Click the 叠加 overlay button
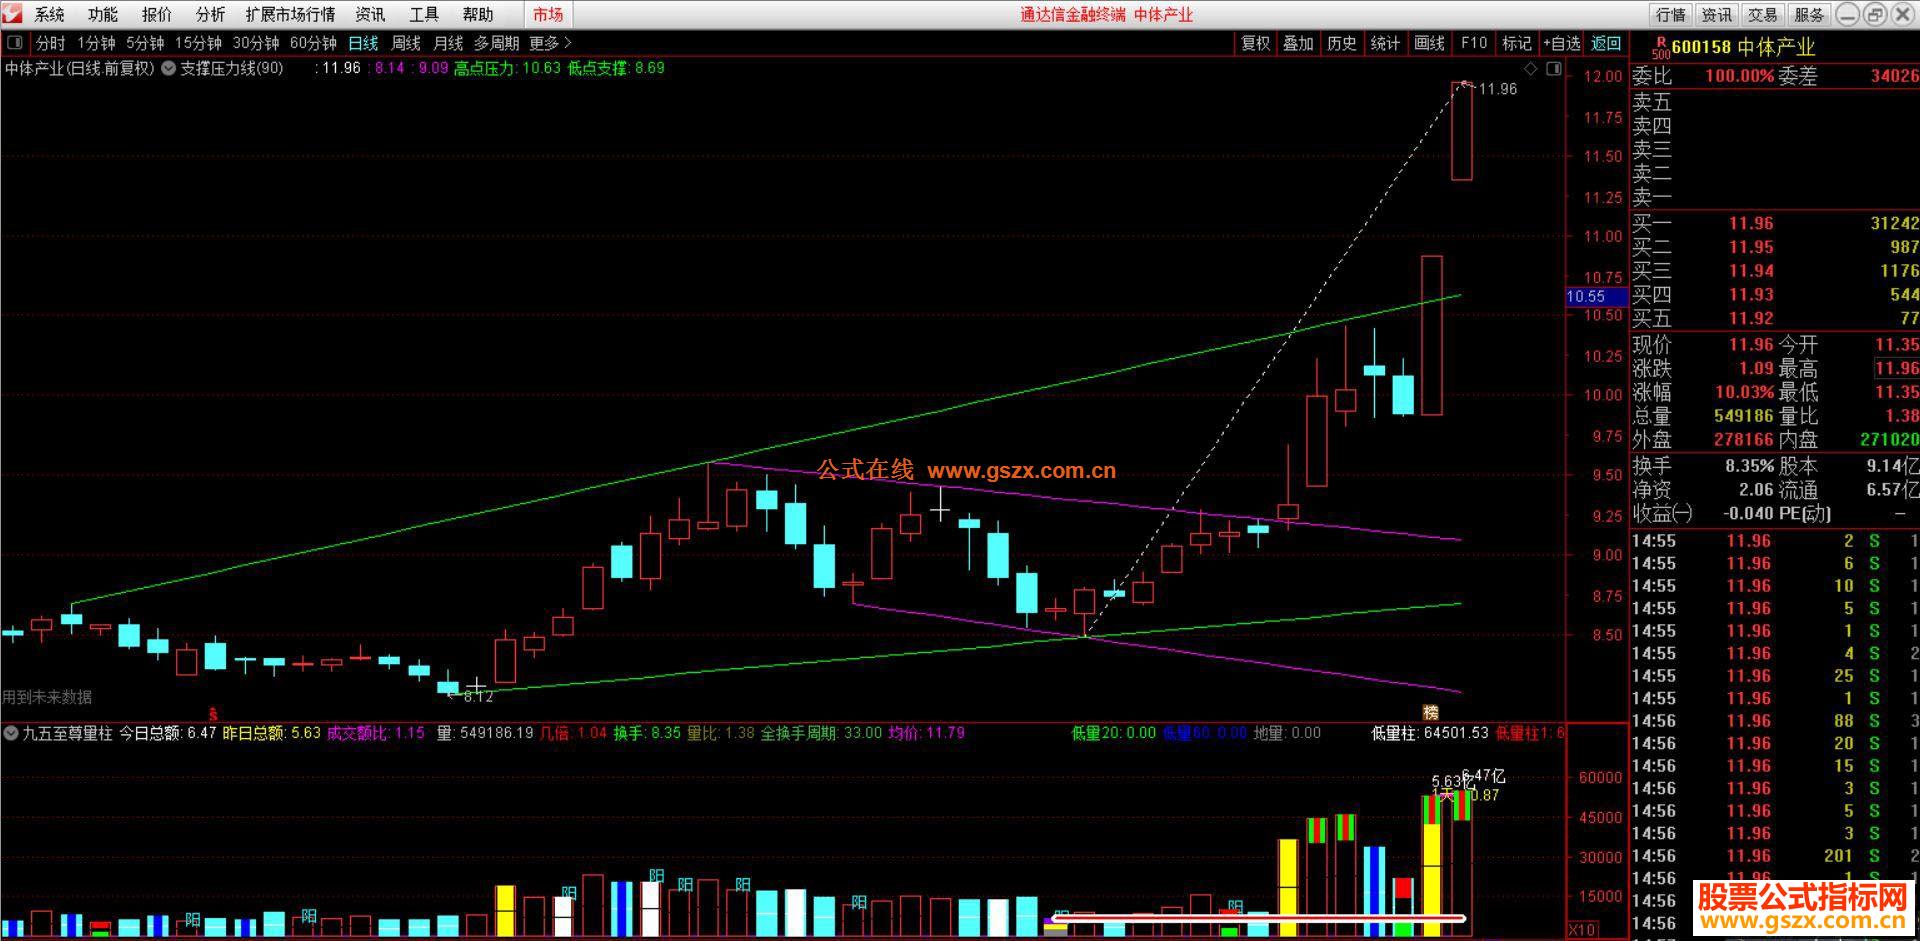This screenshot has height=941, width=1920. point(1298,43)
